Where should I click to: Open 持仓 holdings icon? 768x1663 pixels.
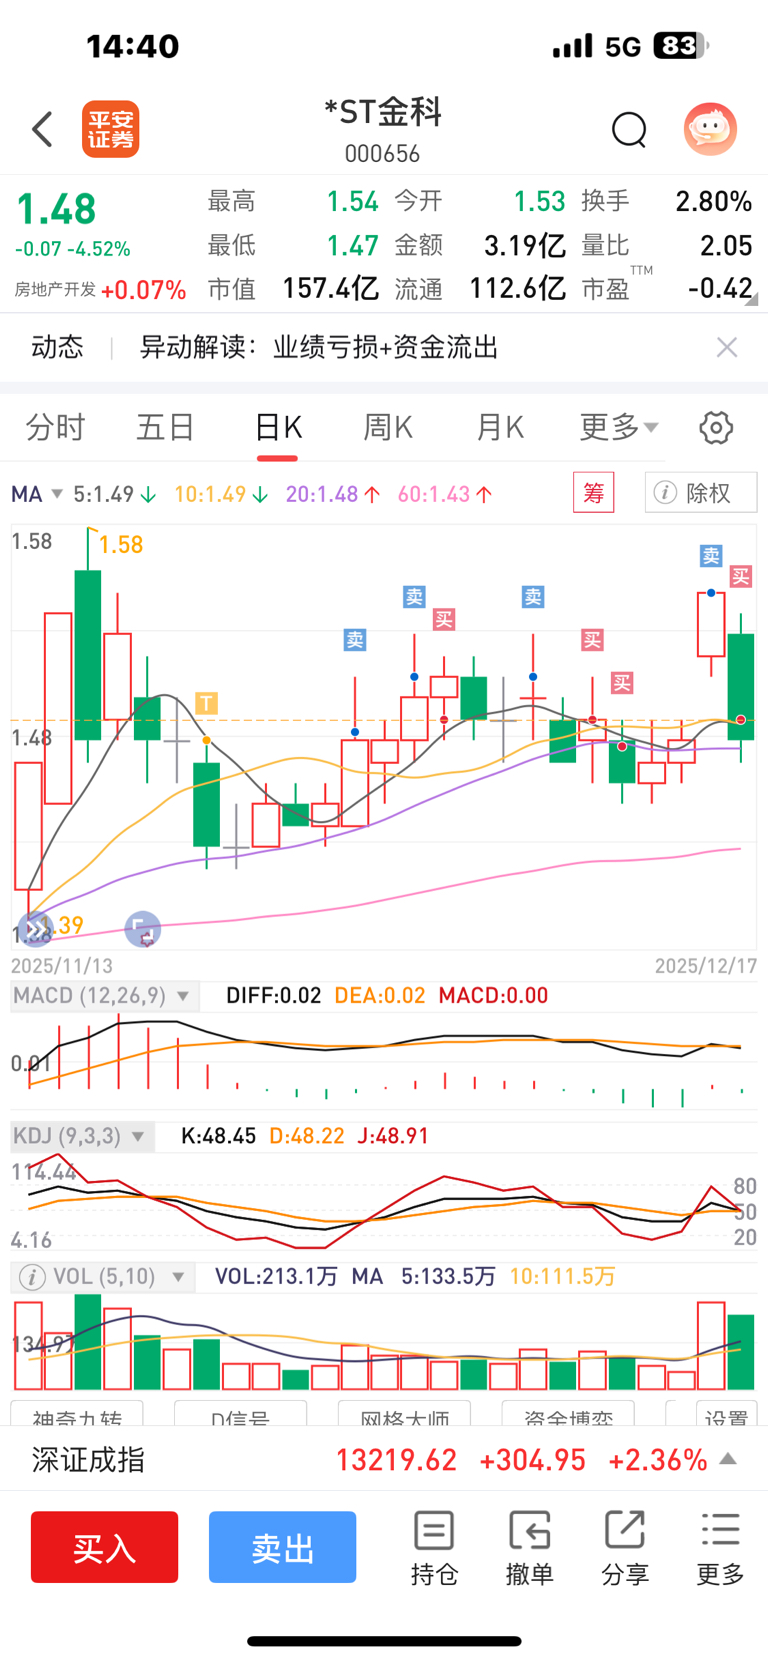434,1548
